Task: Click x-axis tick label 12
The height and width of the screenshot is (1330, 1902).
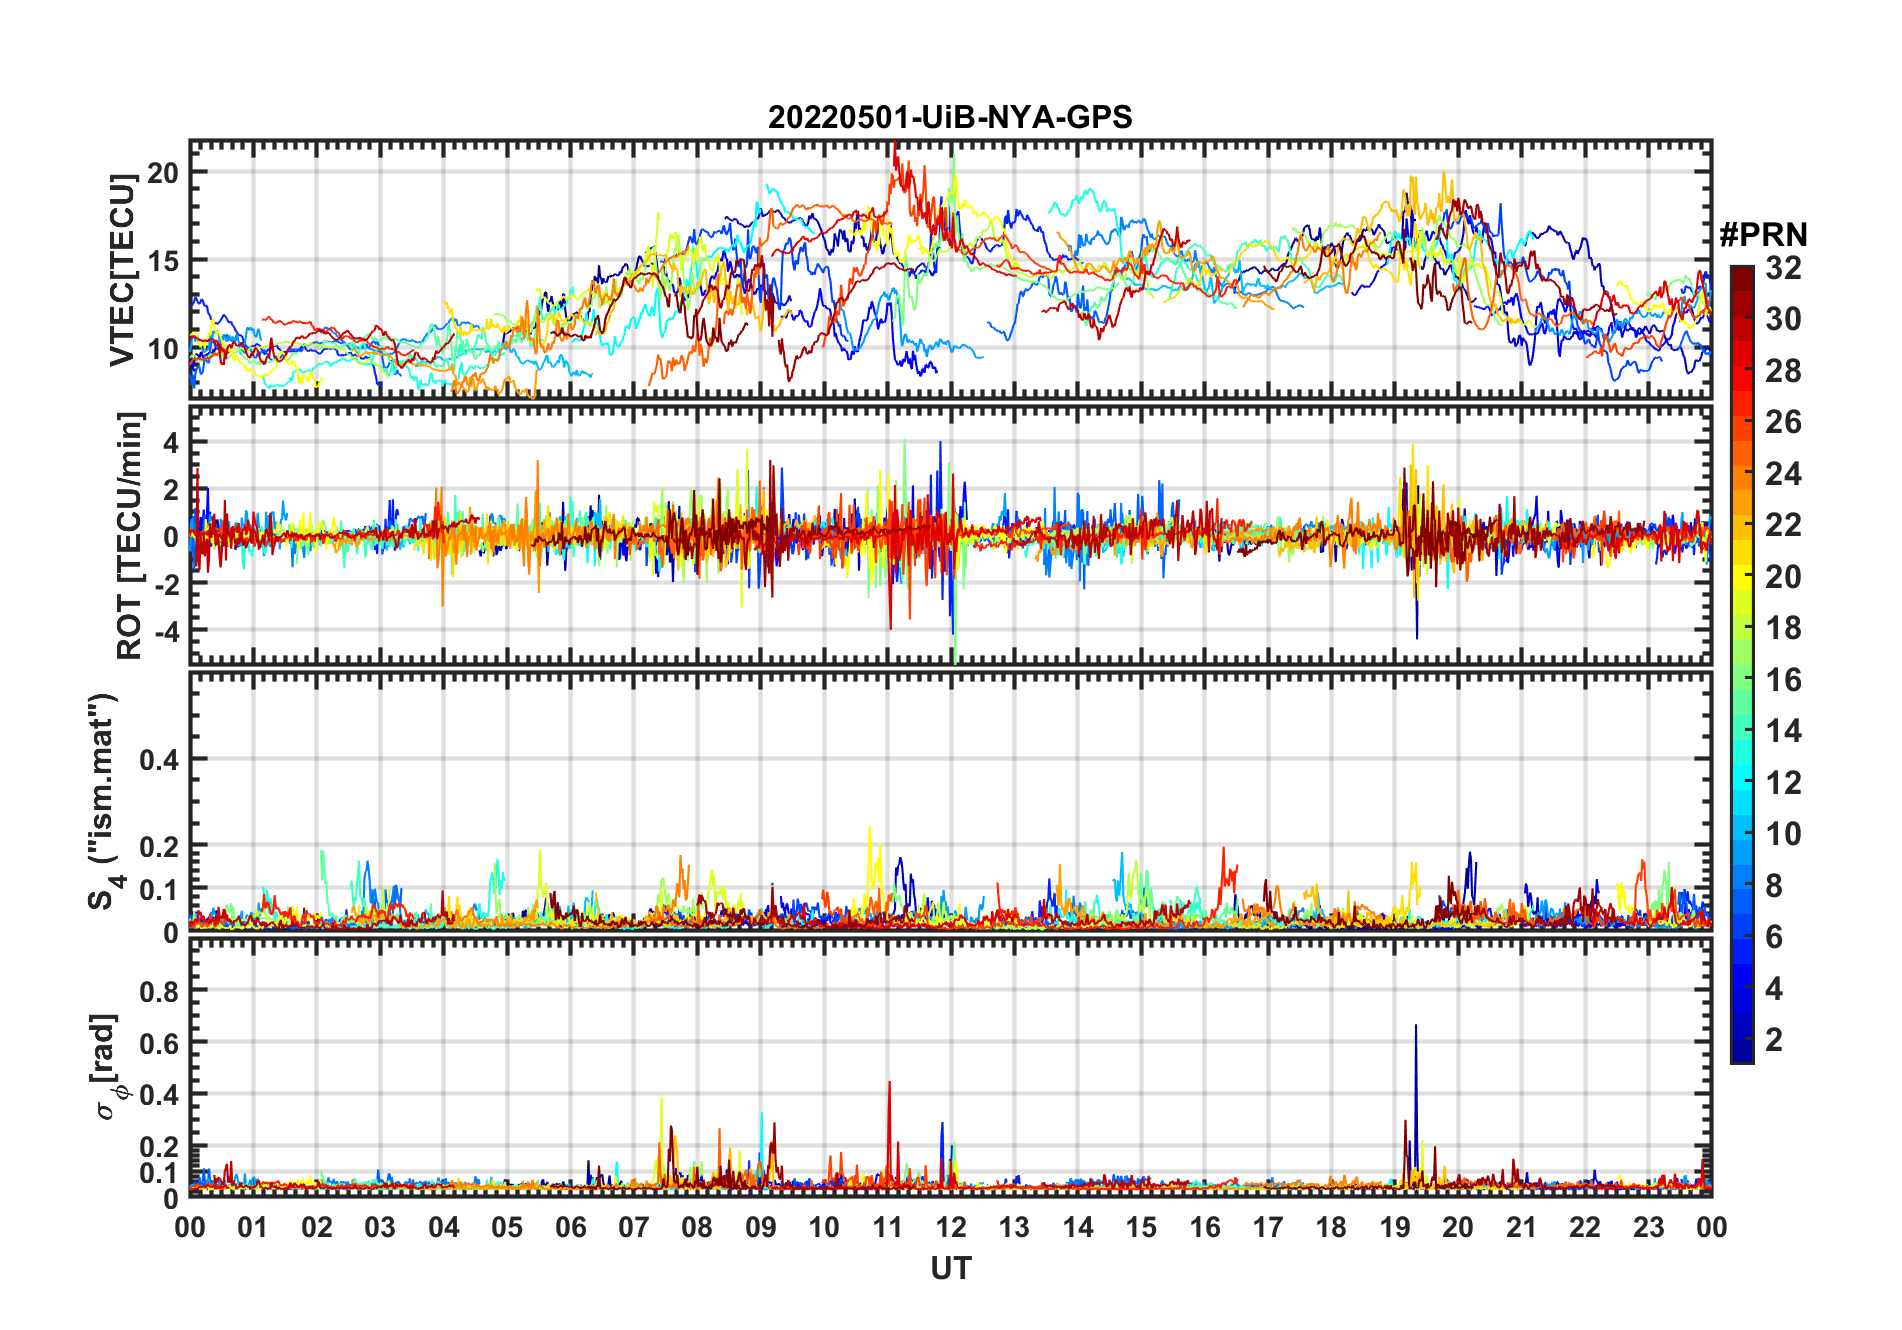Action: click(950, 1227)
